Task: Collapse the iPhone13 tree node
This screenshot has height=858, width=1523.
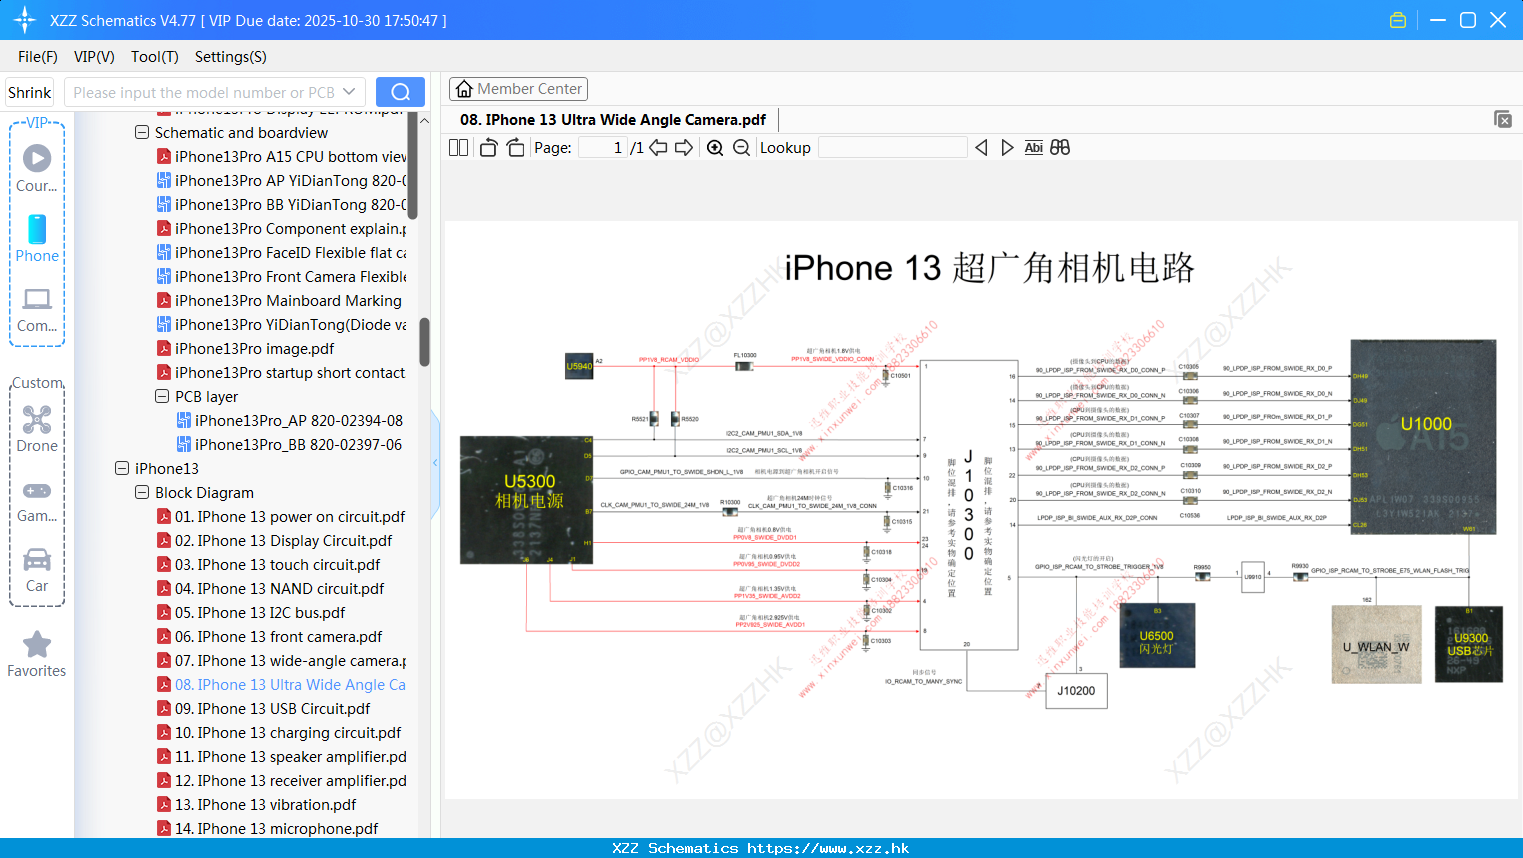Action: tap(122, 468)
